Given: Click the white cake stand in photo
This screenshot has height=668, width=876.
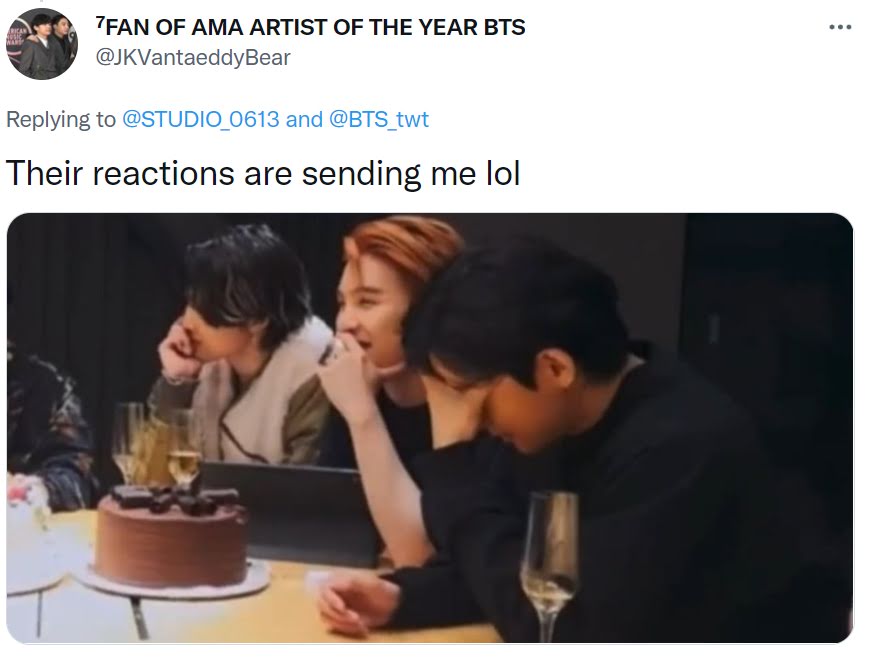Looking at the screenshot, I should (x=173, y=584).
